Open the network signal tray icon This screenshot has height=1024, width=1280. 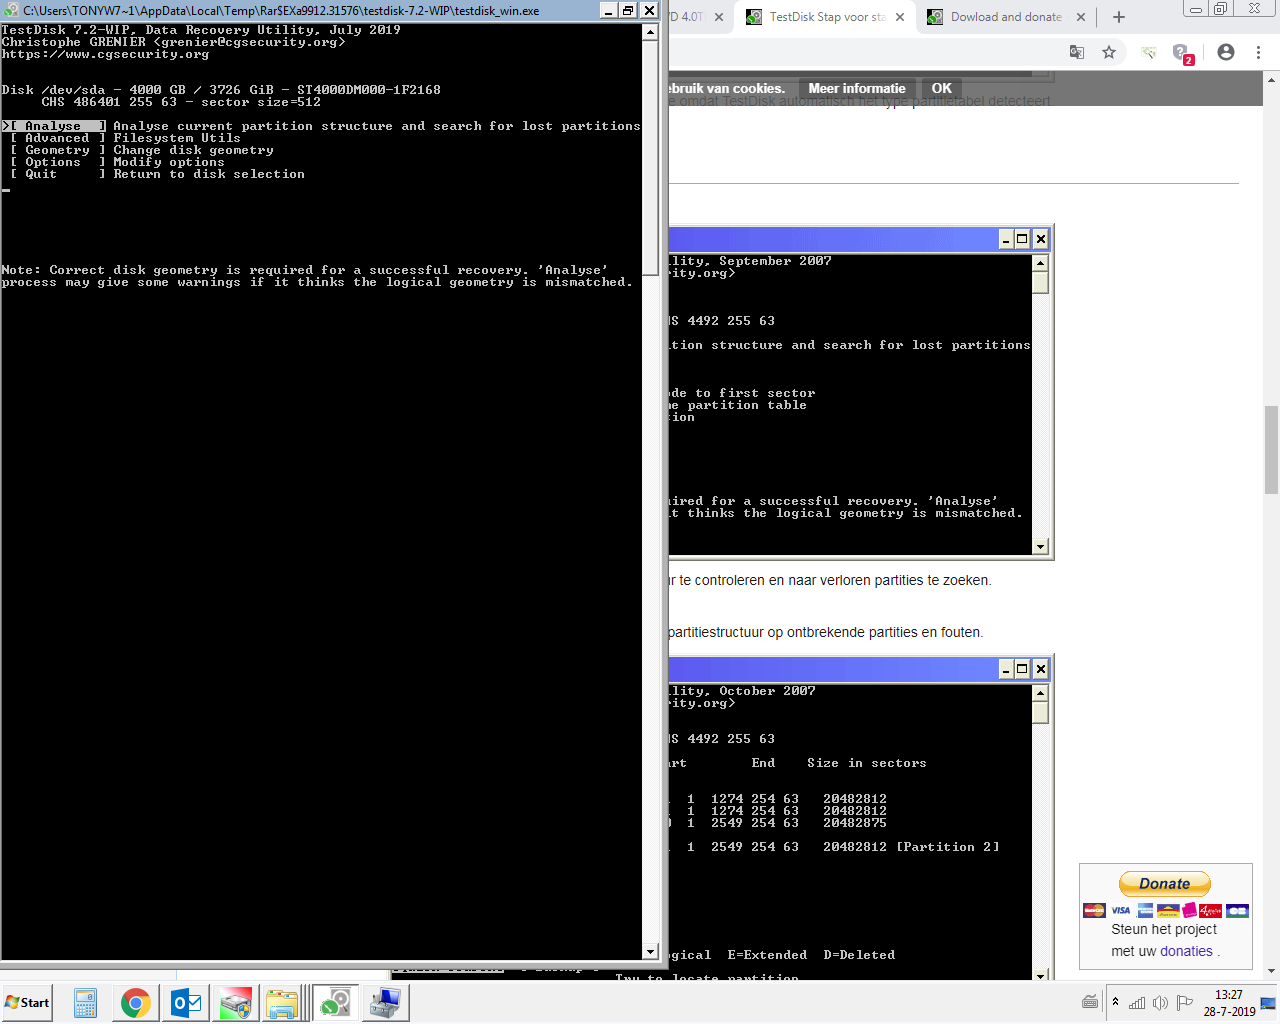[1137, 1003]
